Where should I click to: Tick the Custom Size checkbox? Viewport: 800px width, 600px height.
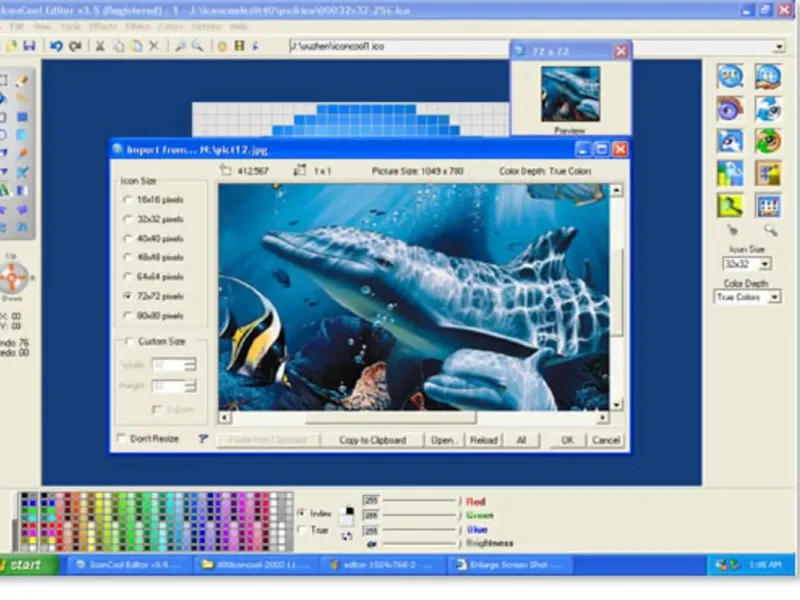click(128, 342)
